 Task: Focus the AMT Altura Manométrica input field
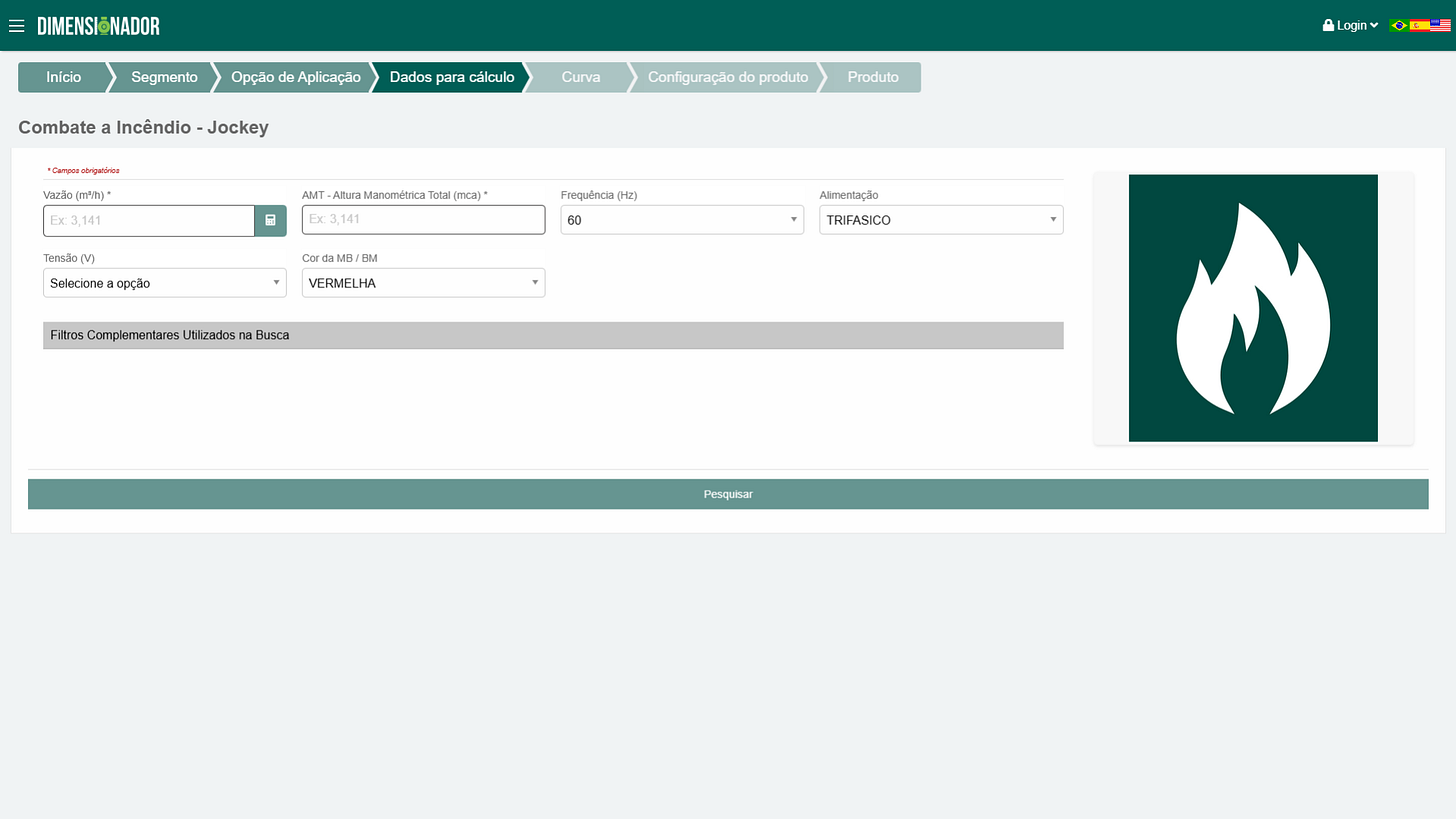tap(423, 219)
